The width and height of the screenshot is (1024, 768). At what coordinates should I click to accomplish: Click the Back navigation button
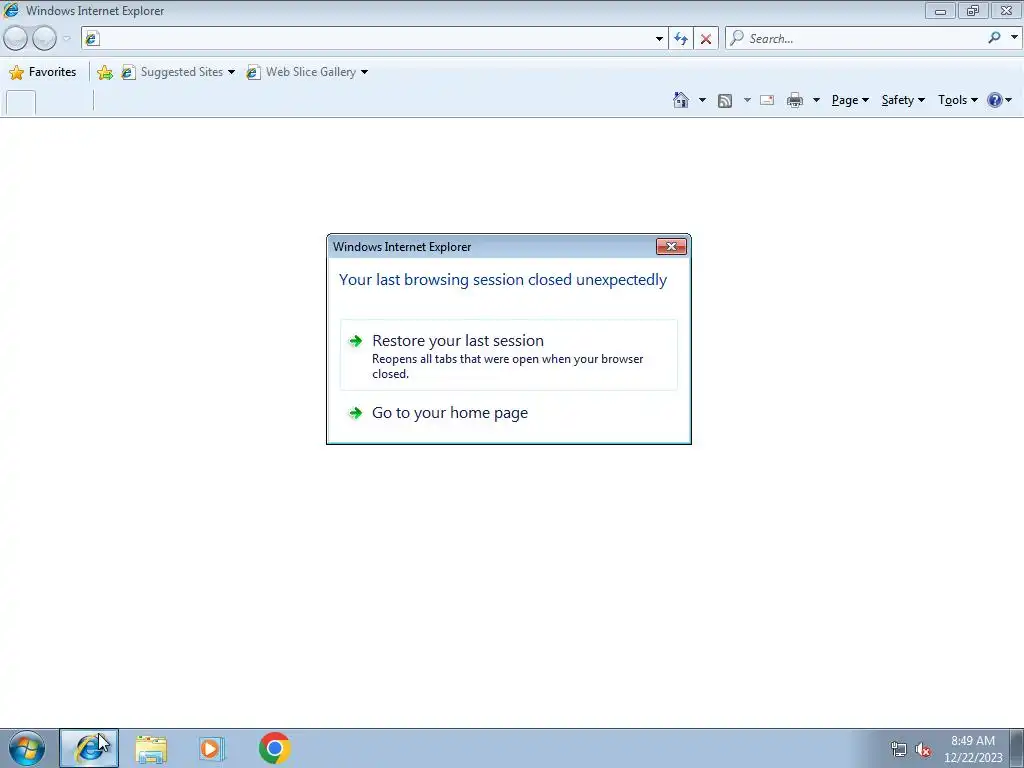pos(15,39)
